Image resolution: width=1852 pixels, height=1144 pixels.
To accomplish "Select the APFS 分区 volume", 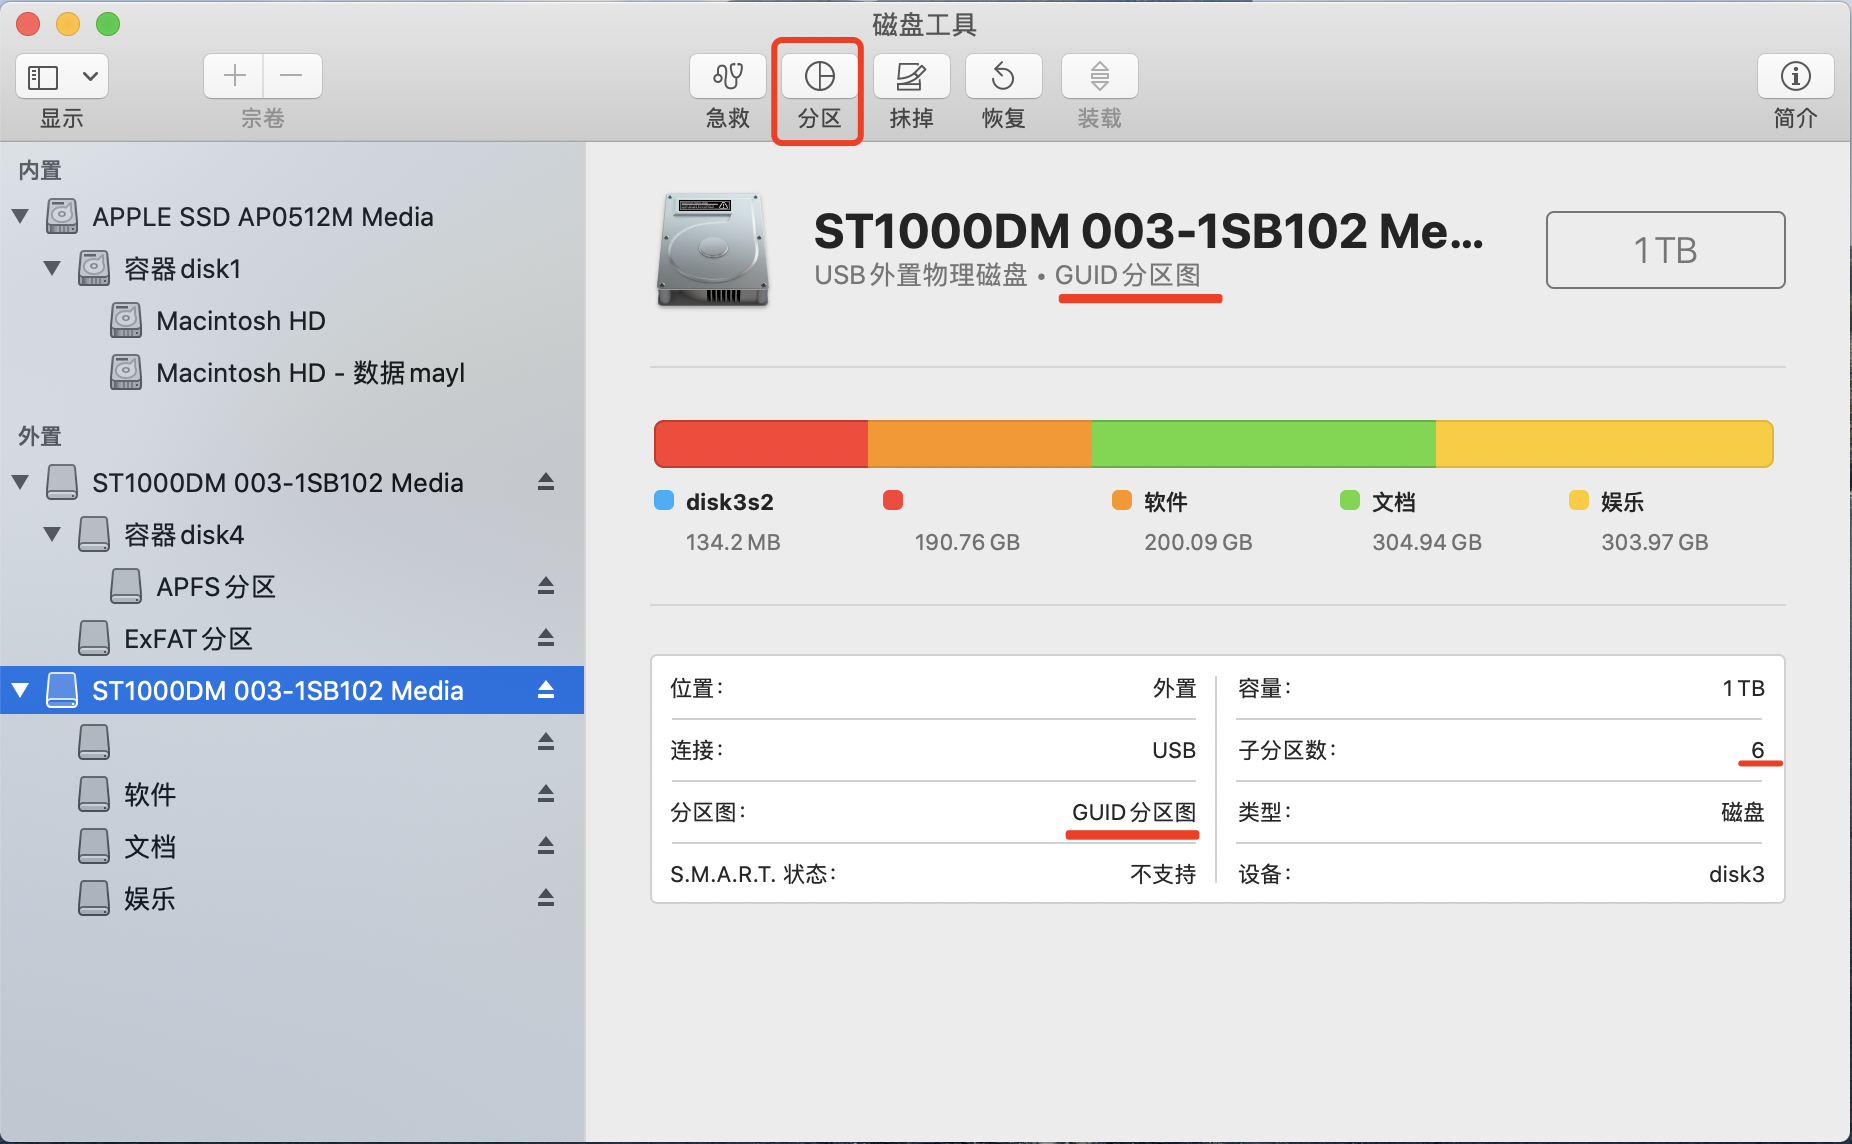I will pos(292,586).
